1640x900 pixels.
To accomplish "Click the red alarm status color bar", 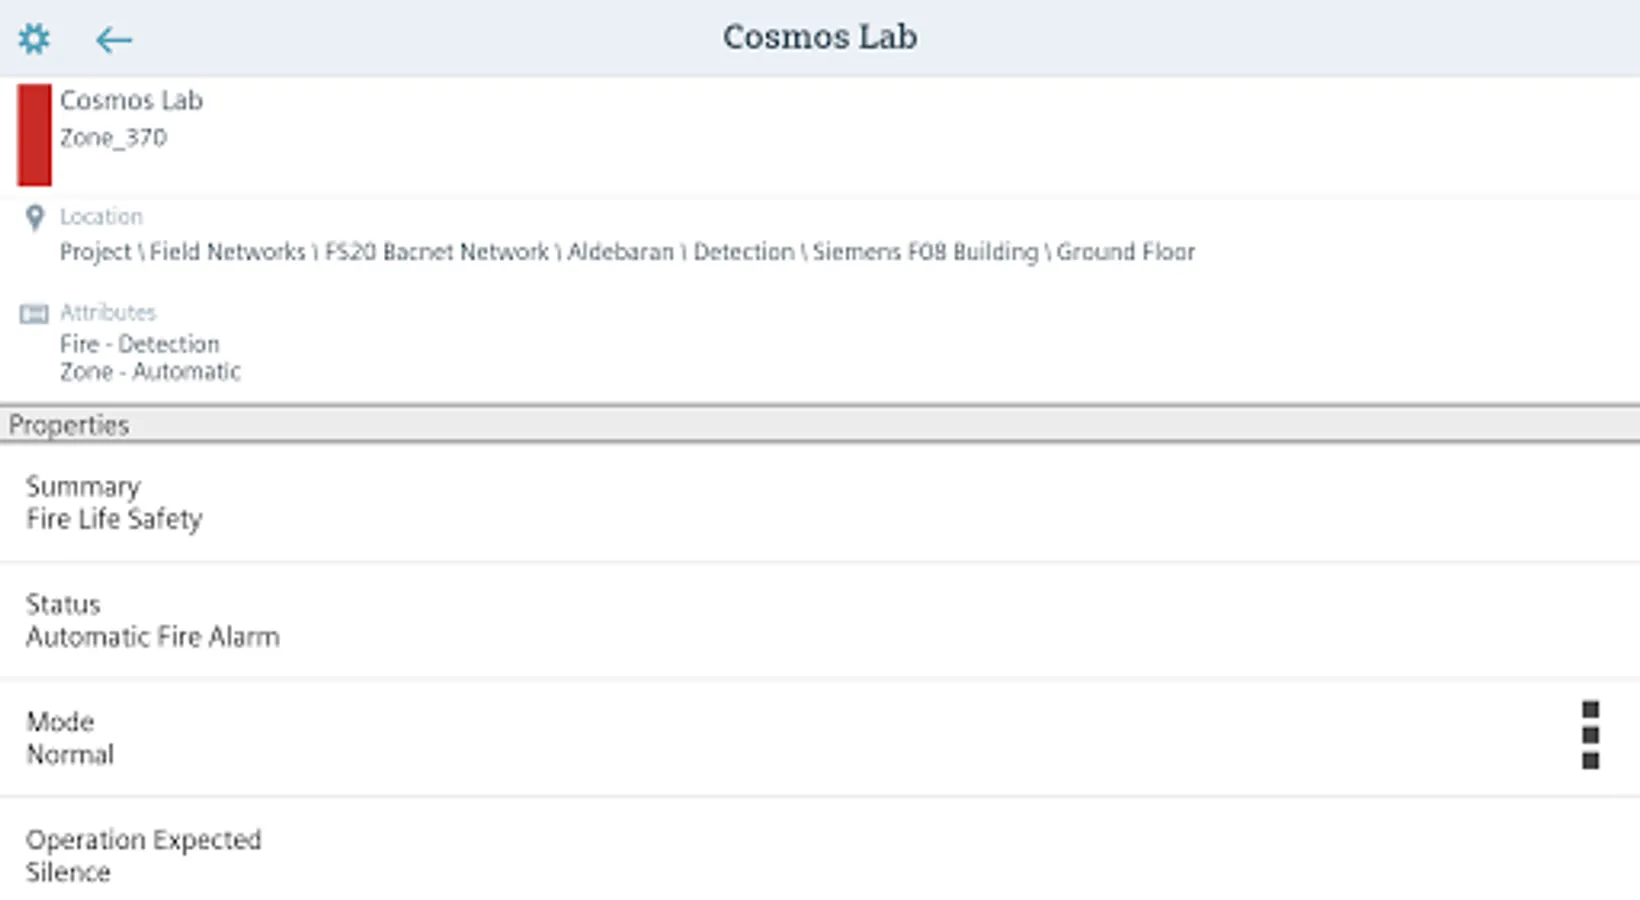I will coord(34,135).
